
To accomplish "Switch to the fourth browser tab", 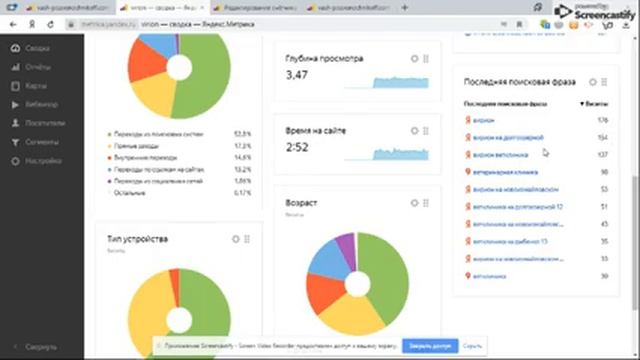I will (x=349, y=8).
